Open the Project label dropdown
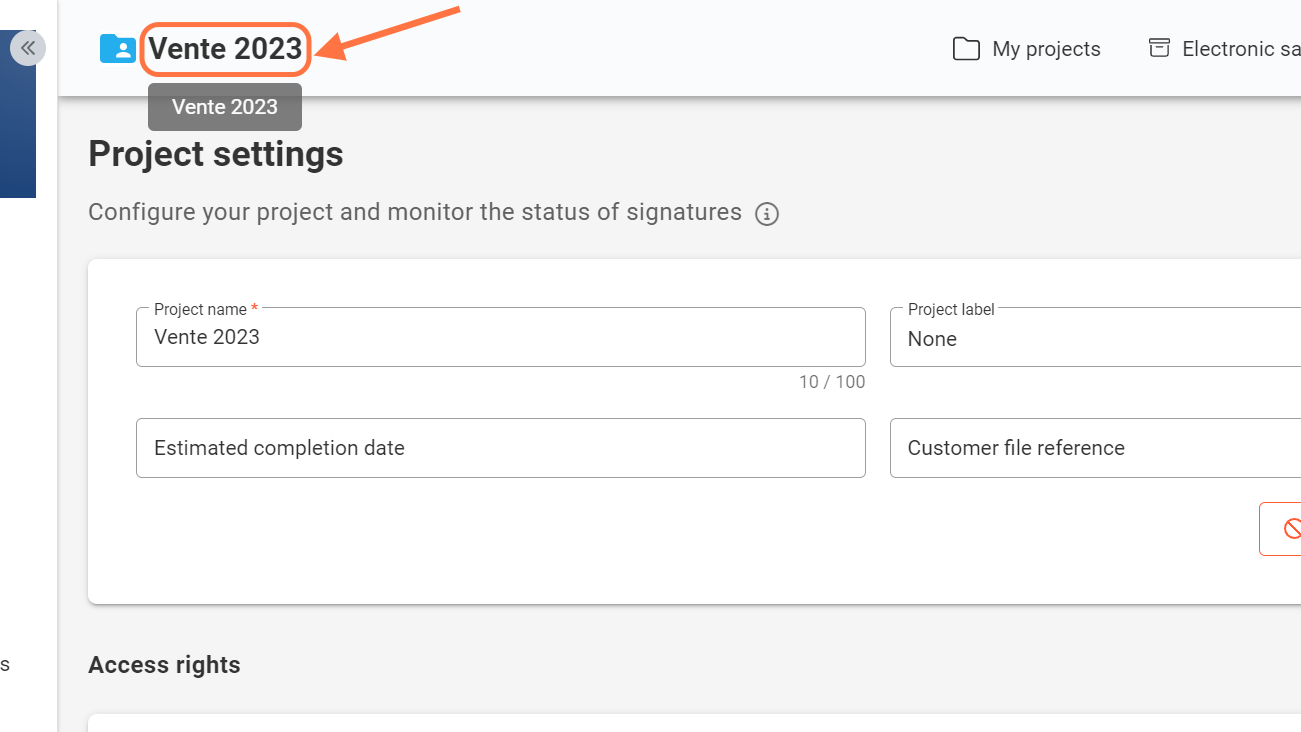The image size is (1301, 732). click(x=1095, y=338)
